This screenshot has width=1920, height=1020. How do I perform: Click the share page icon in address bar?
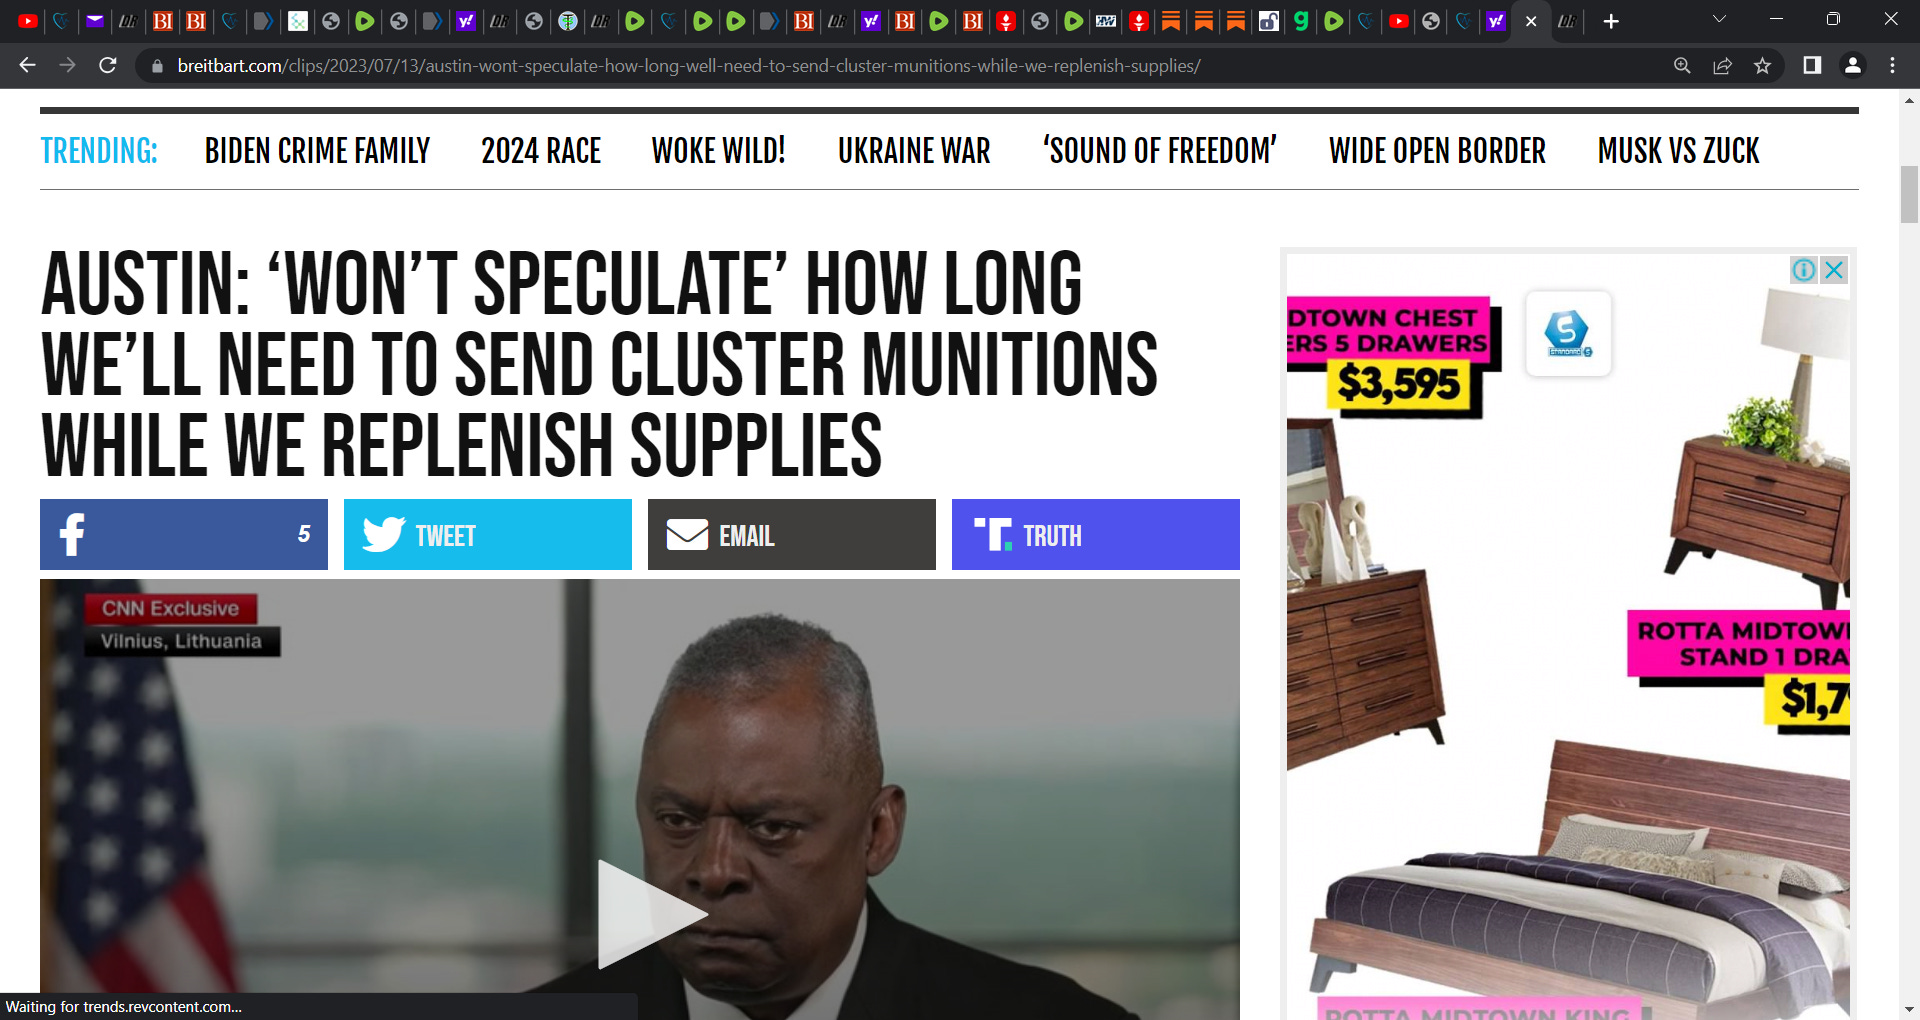[1722, 66]
